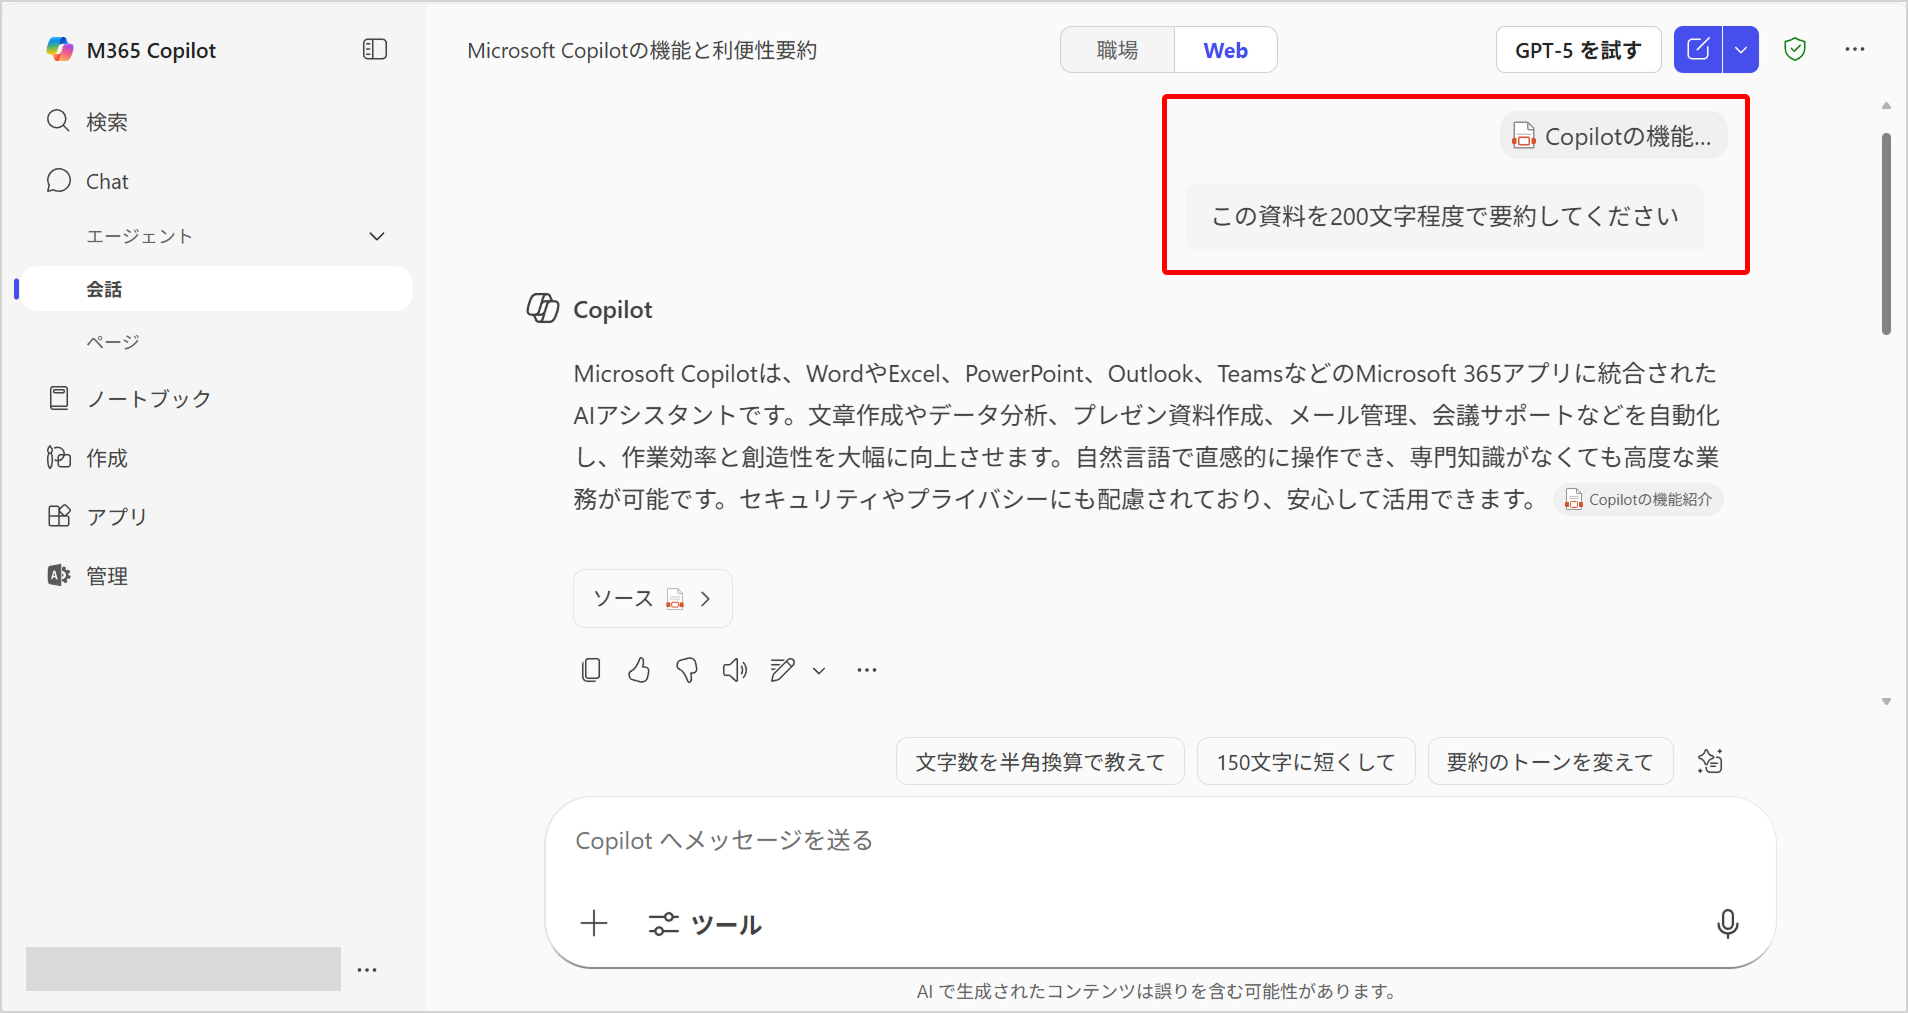Screen dimensions: 1908x1013
Task: Click the thumbs down feedback icon
Action: [687, 670]
